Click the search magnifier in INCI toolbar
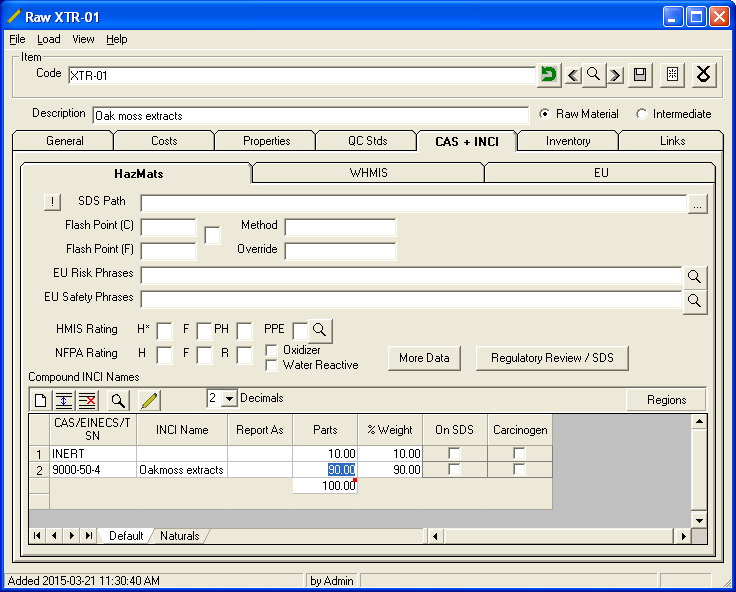736x592 pixels. click(x=118, y=400)
